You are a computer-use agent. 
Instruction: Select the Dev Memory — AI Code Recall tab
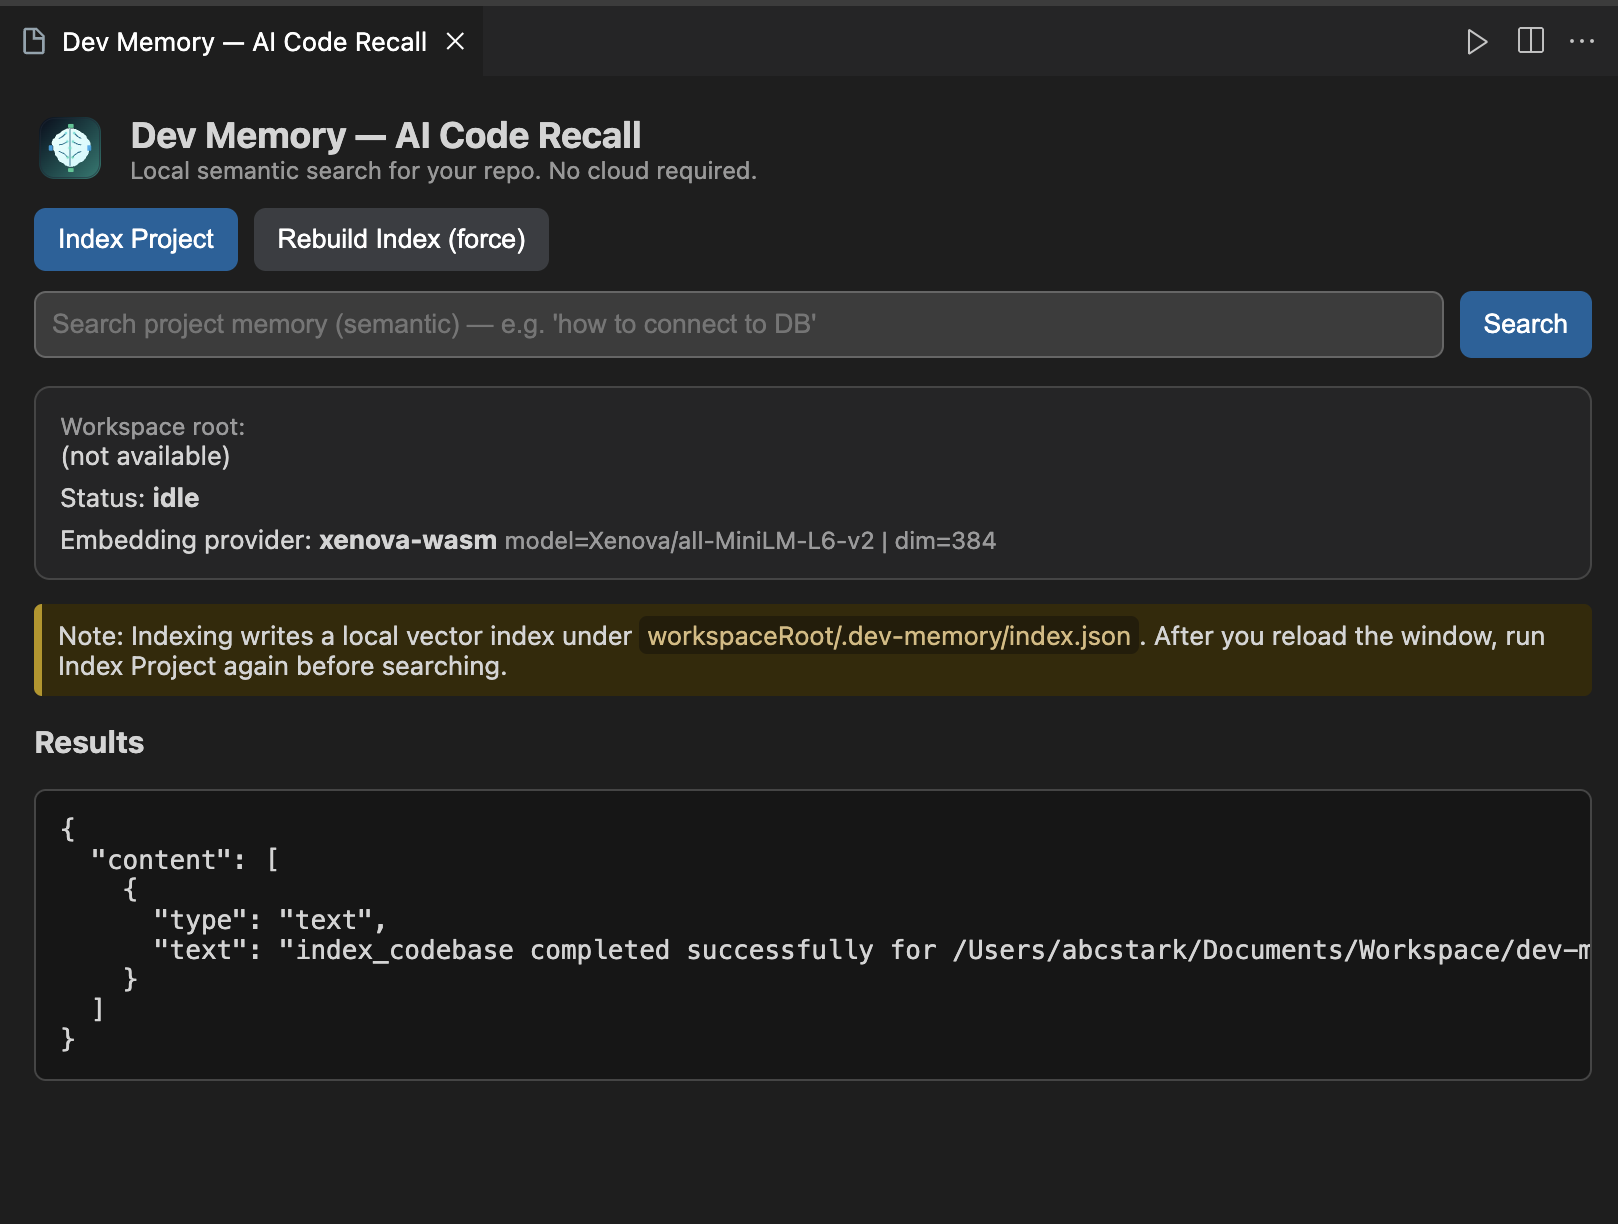(x=244, y=42)
